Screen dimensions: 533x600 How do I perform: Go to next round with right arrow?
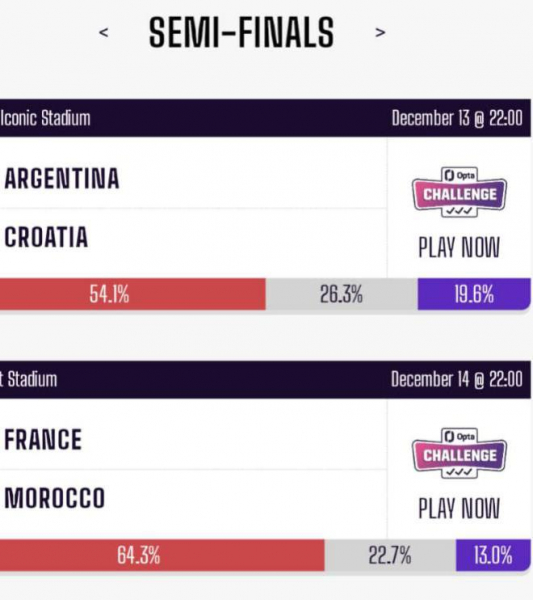pyautogui.click(x=380, y=33)
